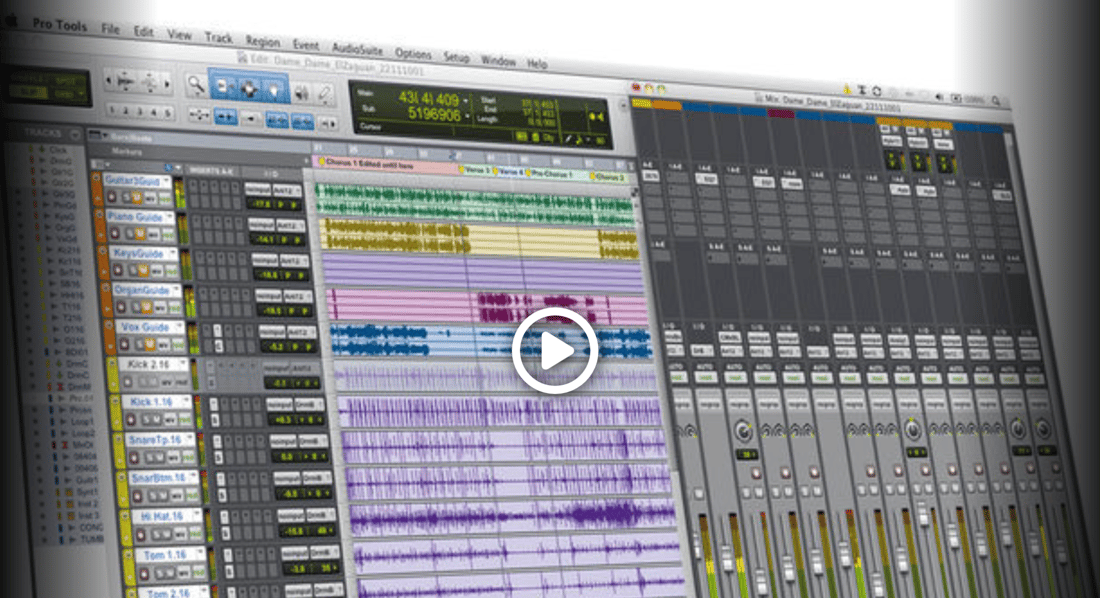1100x598 pixels.
Task: Record-enable the Vox Guide track
Action: pyautogui.click(x=124, y=345)
